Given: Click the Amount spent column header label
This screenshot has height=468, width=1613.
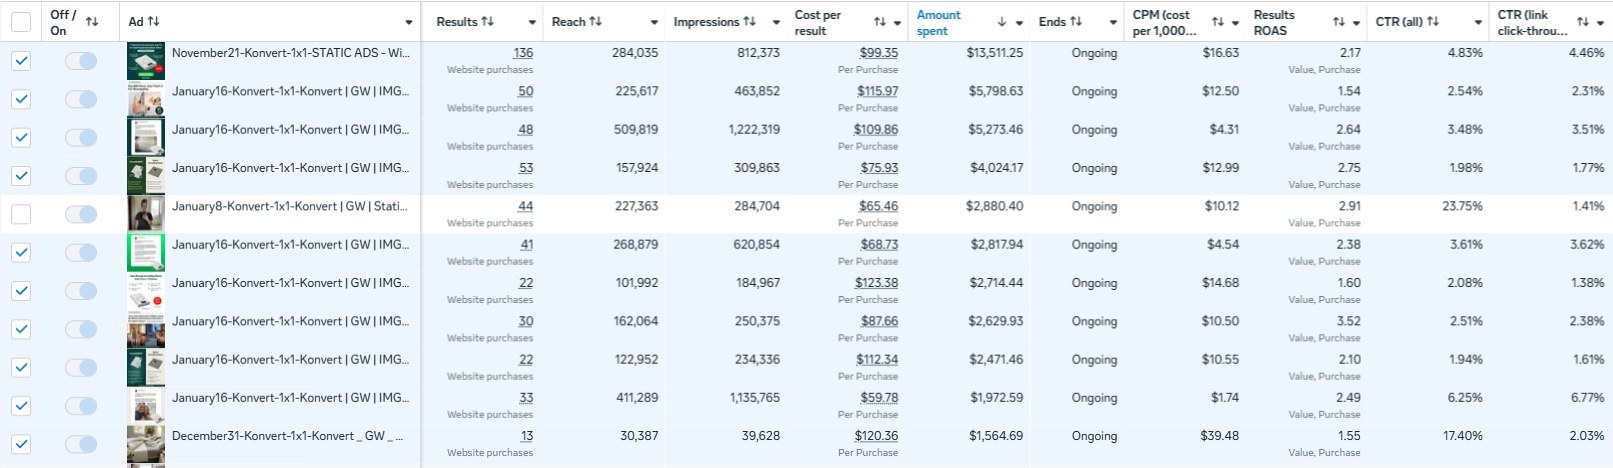Looking at the screenshot, I should click(x=938, y=23).
